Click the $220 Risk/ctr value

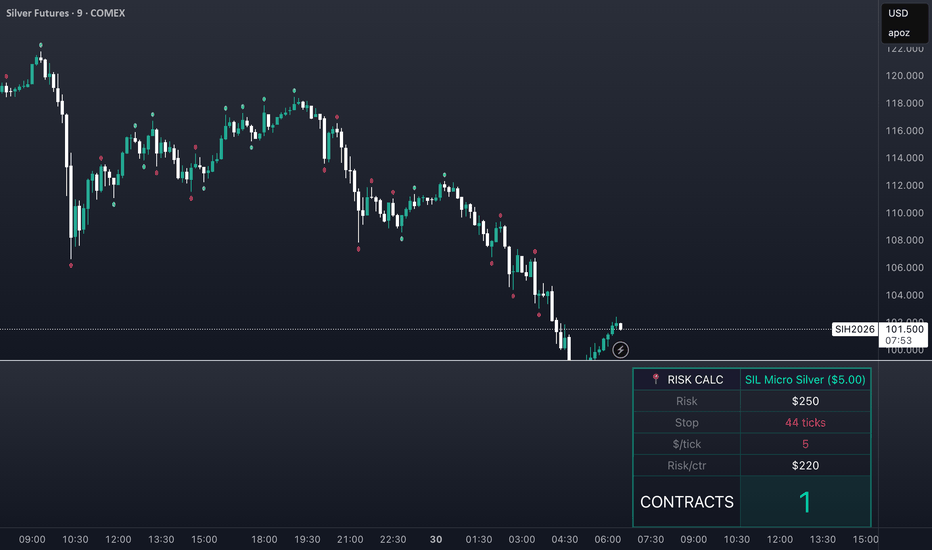tap(805, 465)
